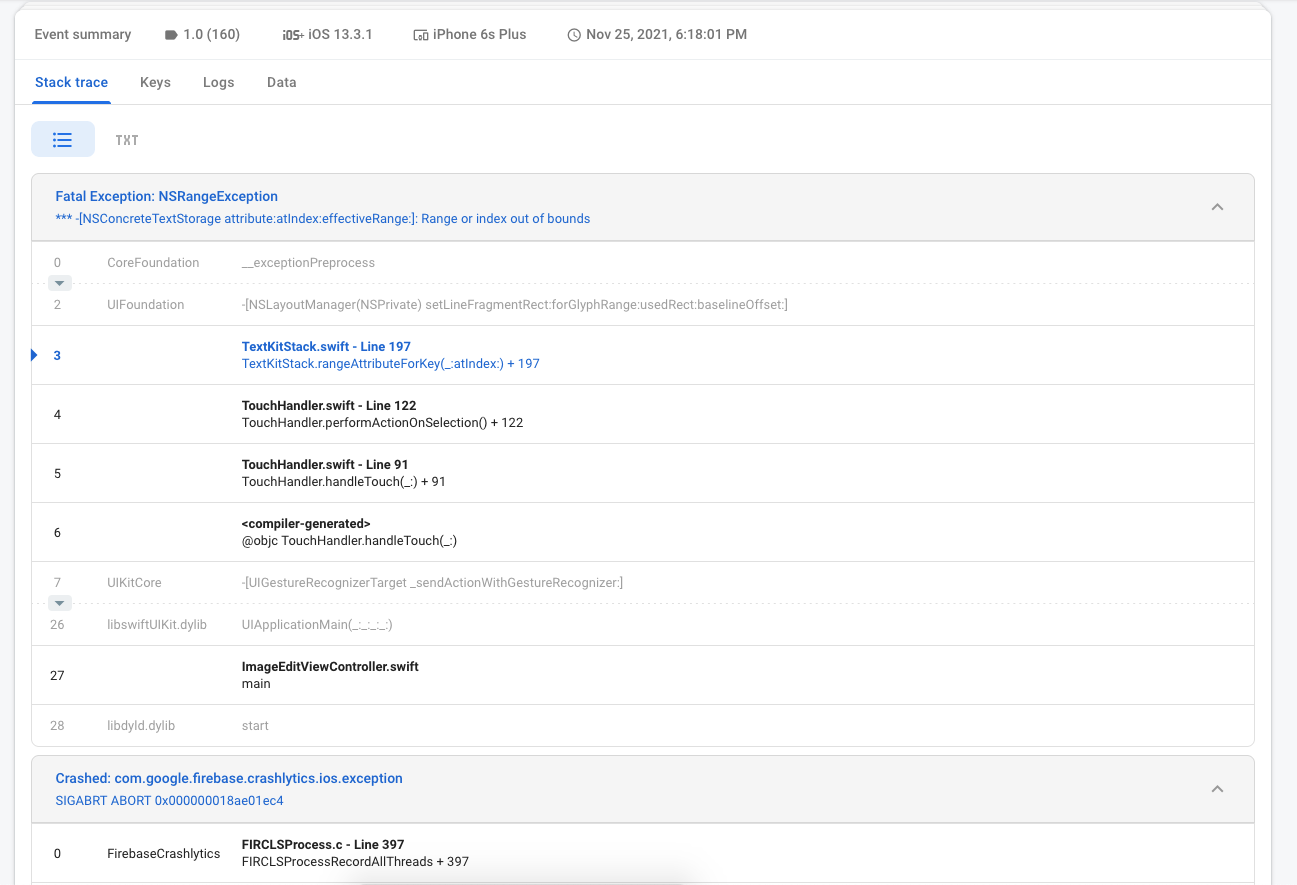Open the Keys tab
This screenshot has width=1297, height=885.
click(x=155, y=82)
